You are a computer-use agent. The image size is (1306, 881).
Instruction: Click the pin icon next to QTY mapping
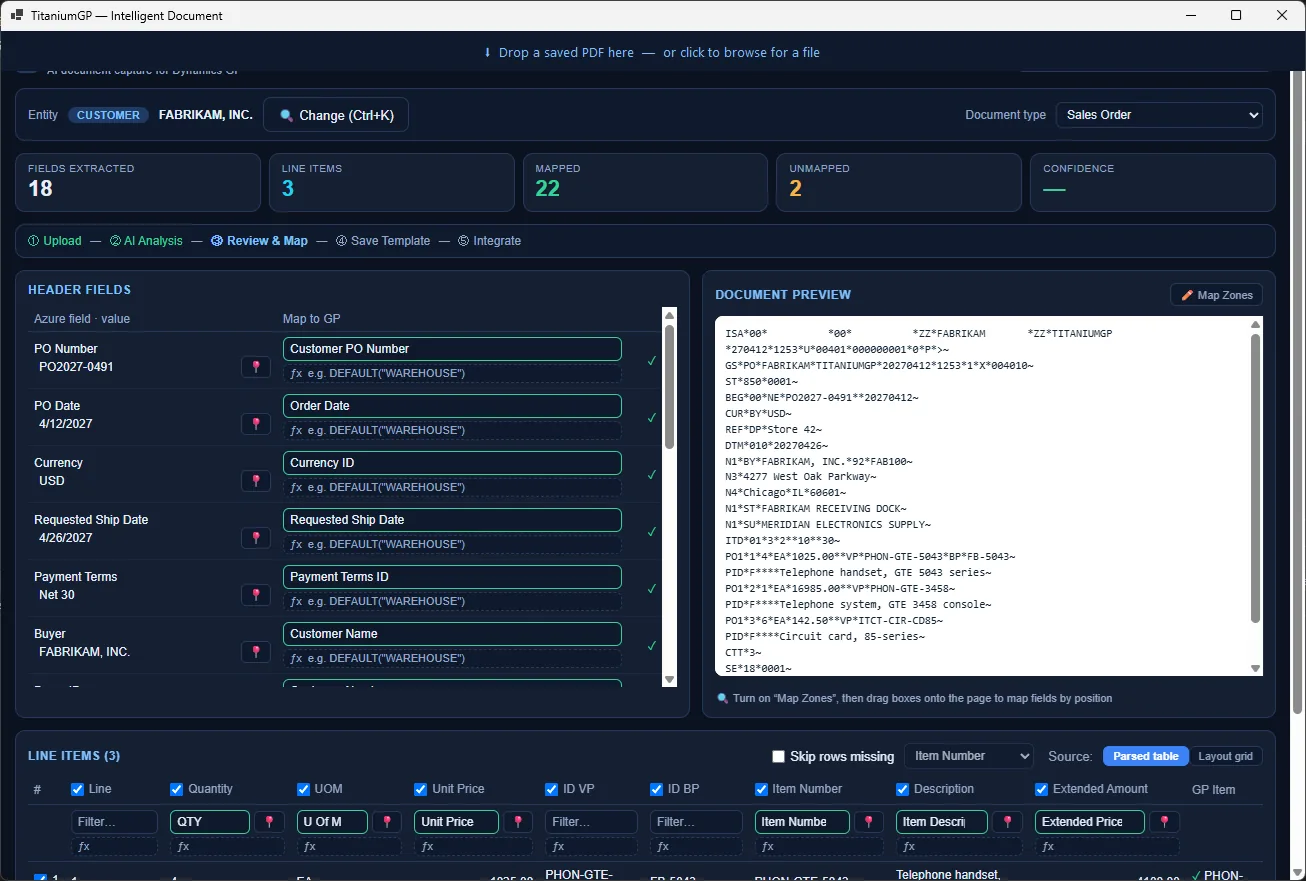[x=269, y=822]
